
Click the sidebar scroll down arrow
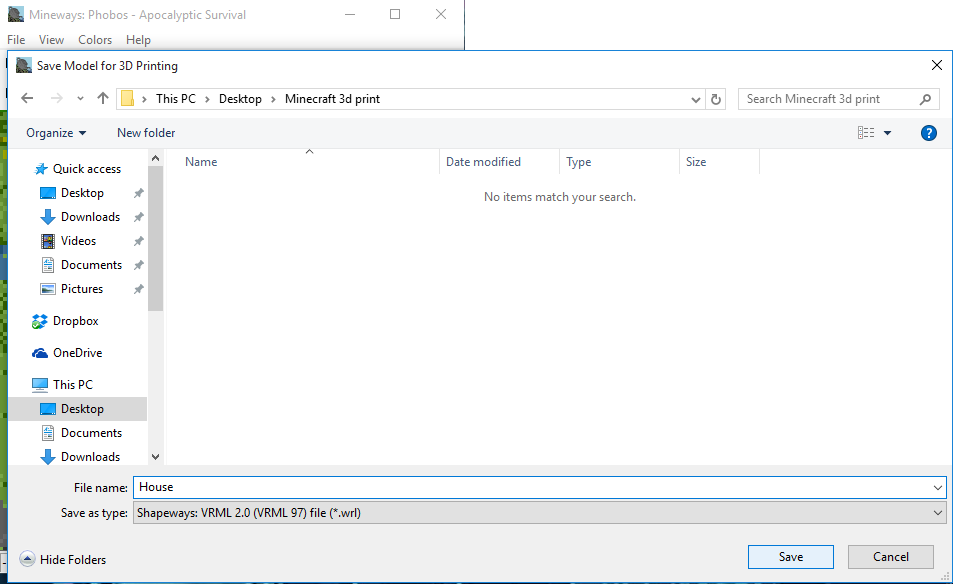tap(156, 457)
